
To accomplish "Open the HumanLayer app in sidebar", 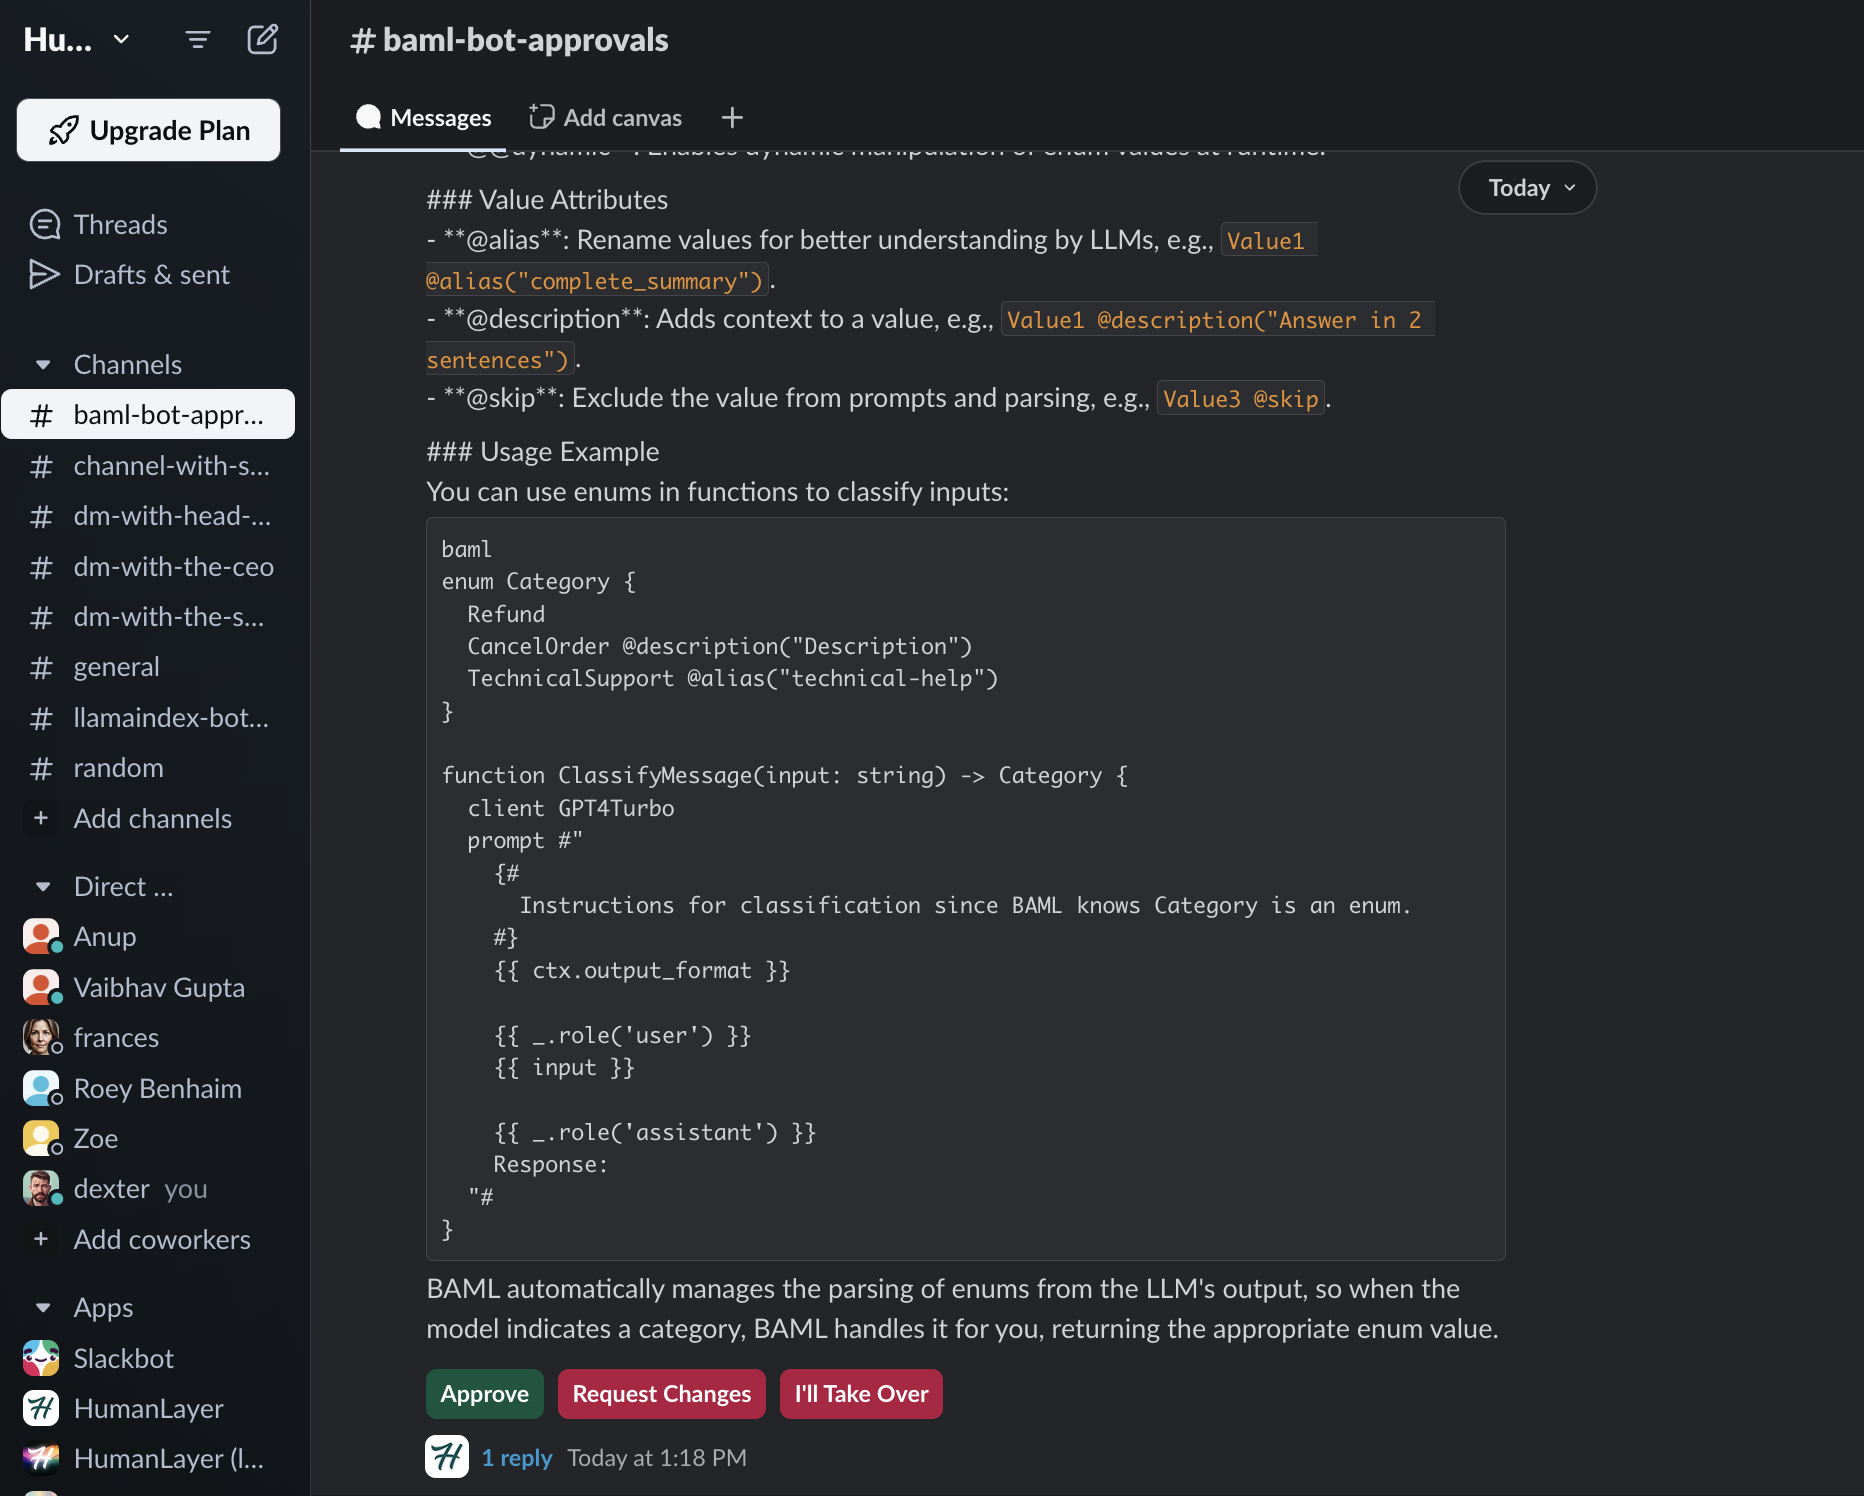I will click(x=148, y=1408).
